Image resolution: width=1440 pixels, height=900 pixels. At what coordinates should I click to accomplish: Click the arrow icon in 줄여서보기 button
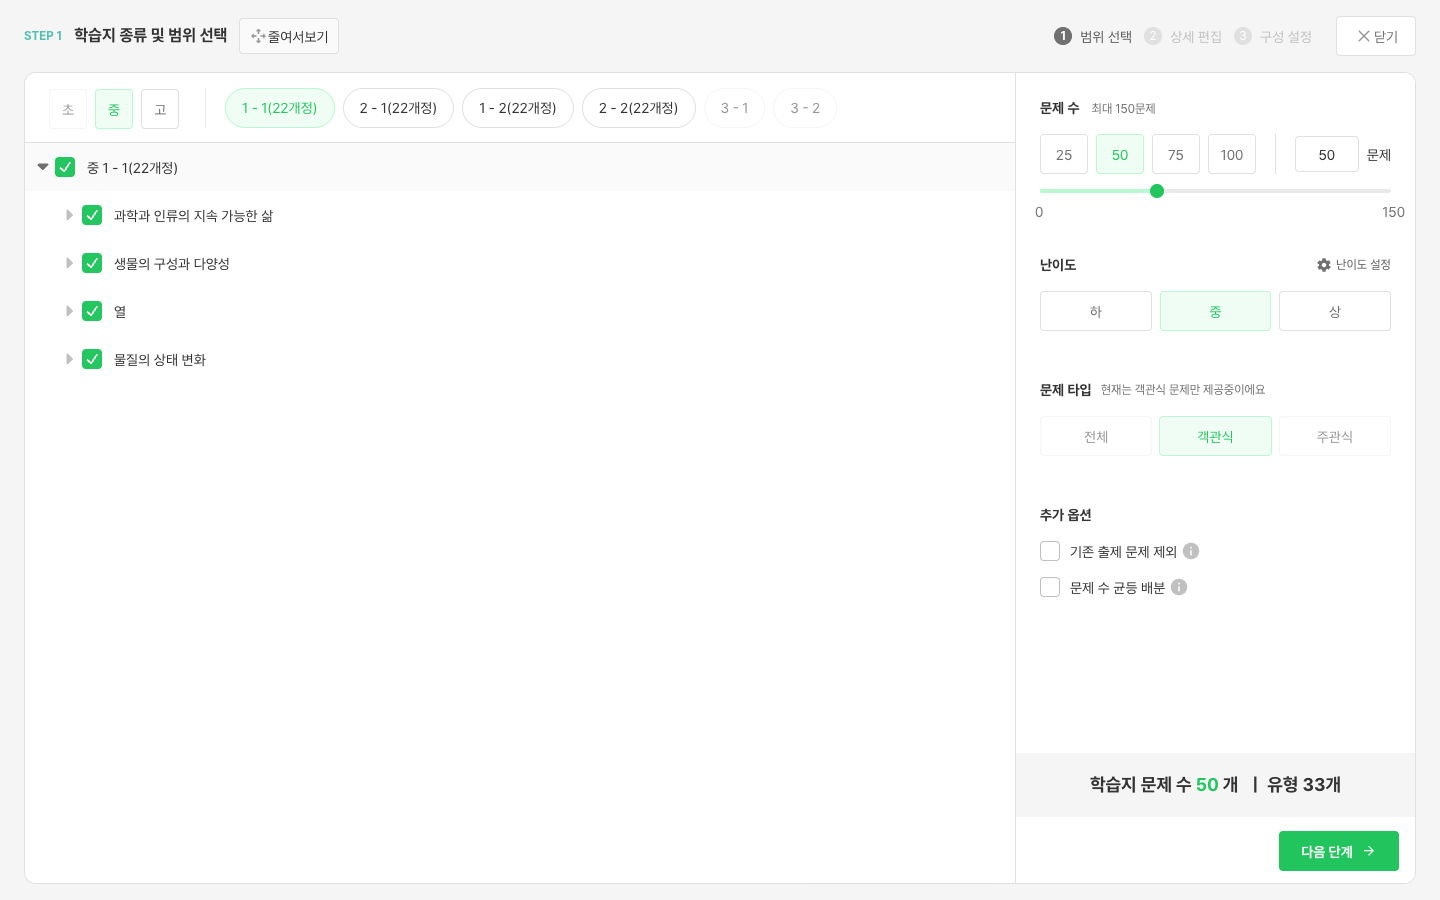pyautogui.click(x=258, y=36)
